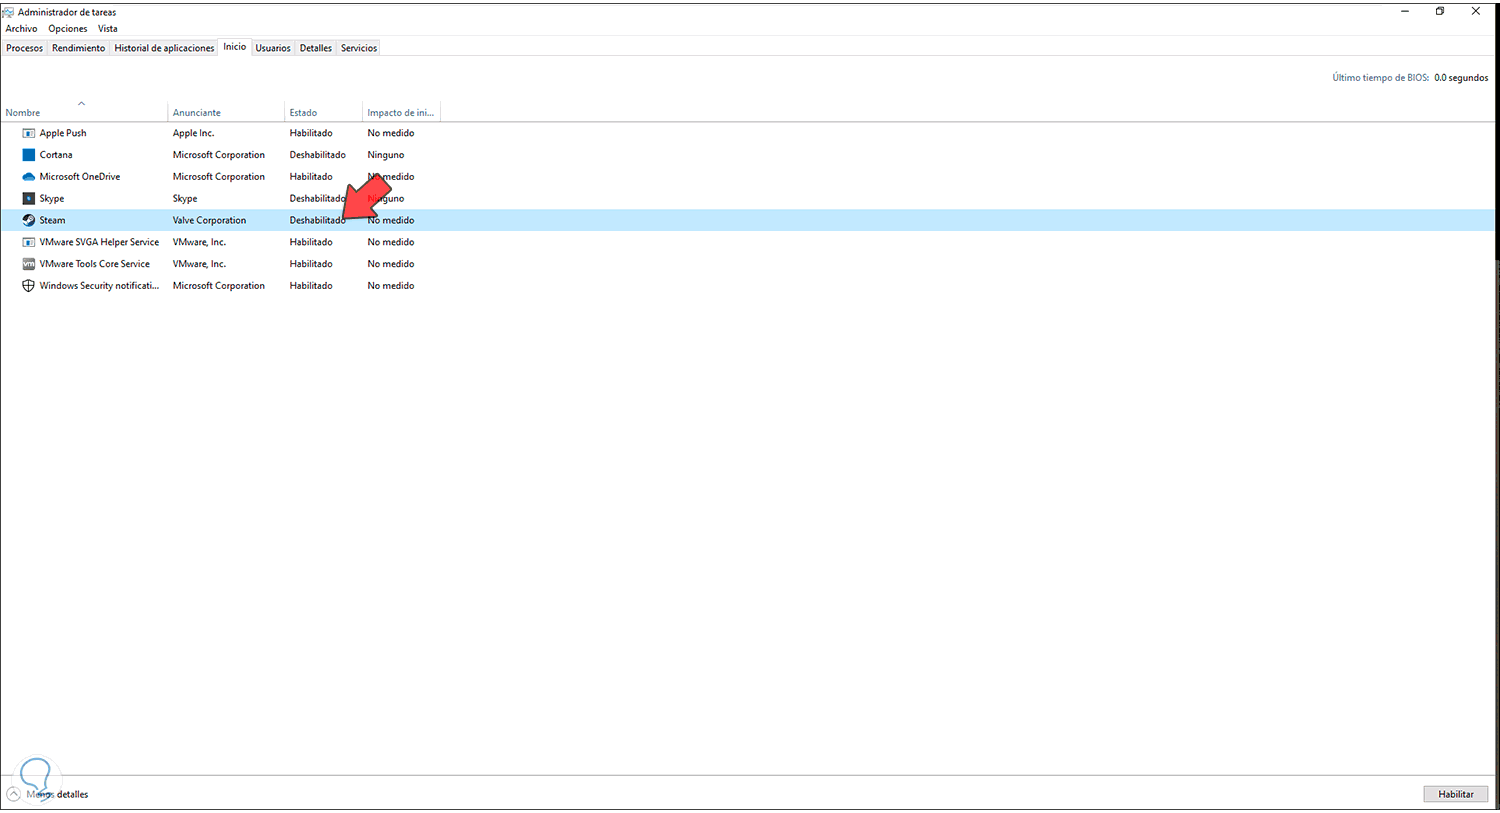
Task: Open the Vista menu
Action: pyautogui.click(x=108, y=29)
